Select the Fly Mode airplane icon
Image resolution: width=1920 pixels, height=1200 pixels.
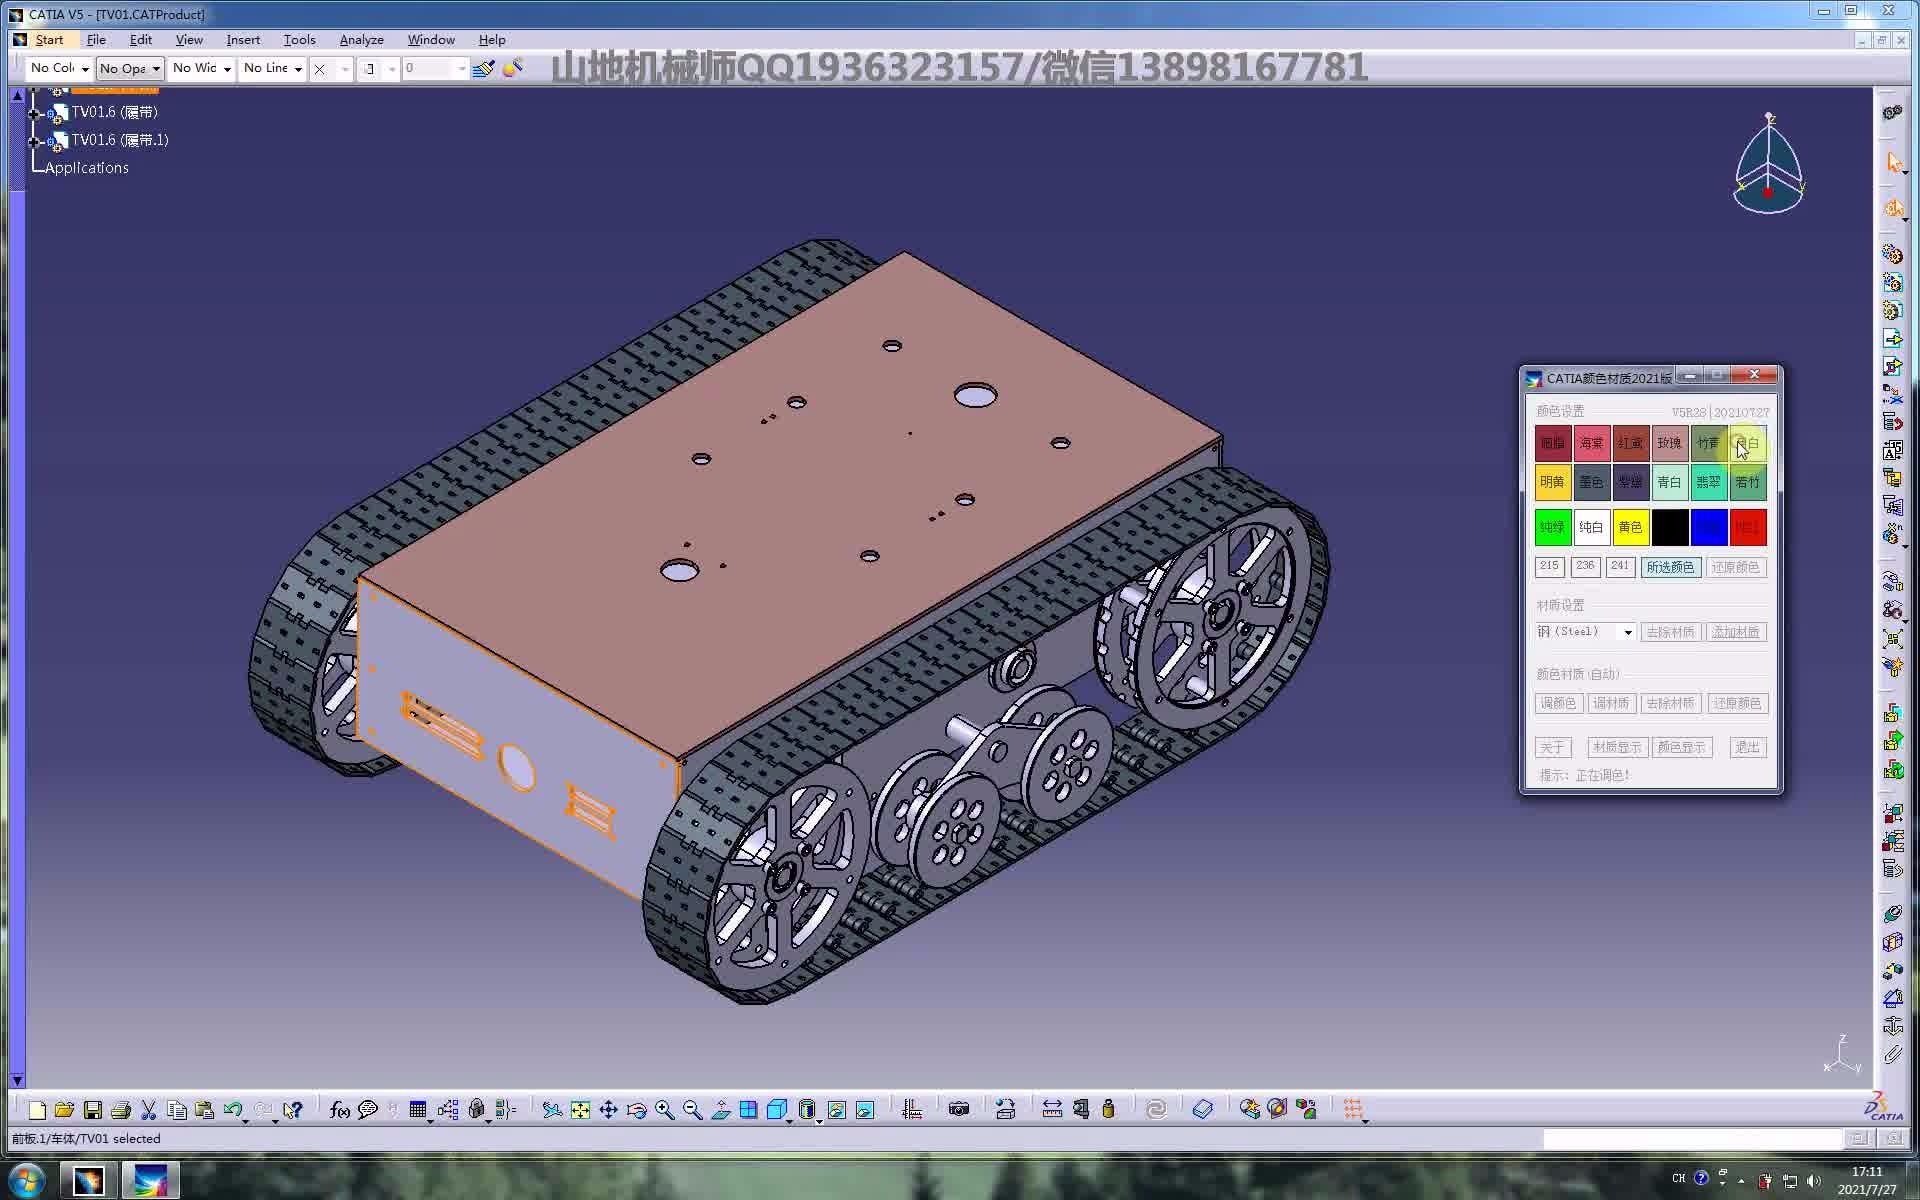(x=552, y=1110)
